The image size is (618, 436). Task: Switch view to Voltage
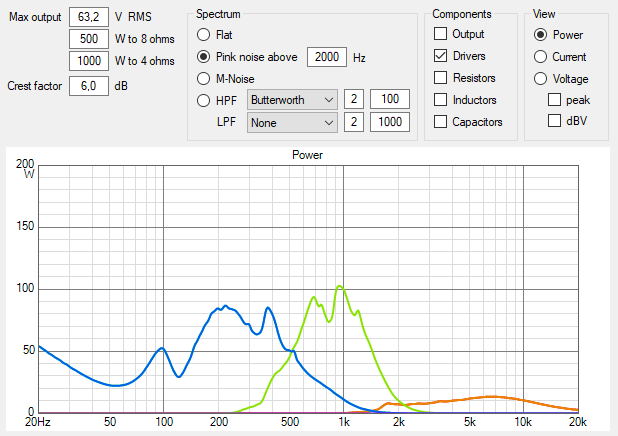pyautogui.click(x=540, y=78)
